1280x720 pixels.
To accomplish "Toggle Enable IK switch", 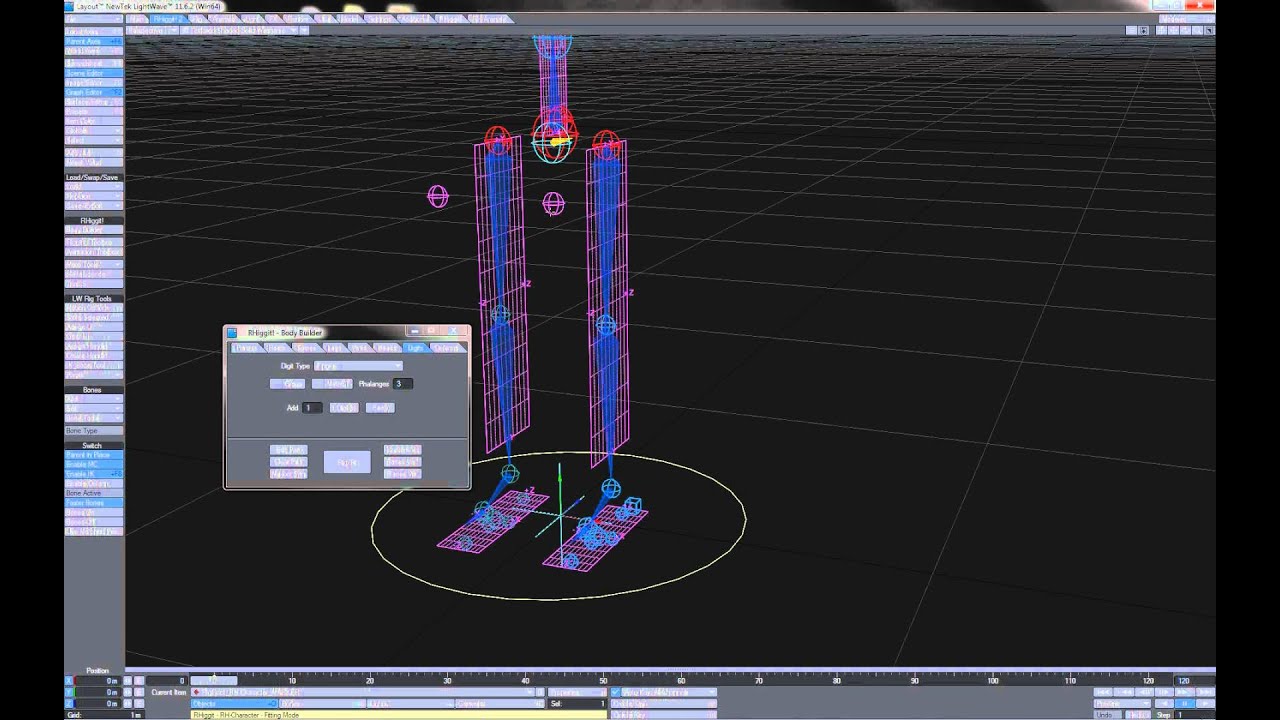I will click(x=94, y=474).
